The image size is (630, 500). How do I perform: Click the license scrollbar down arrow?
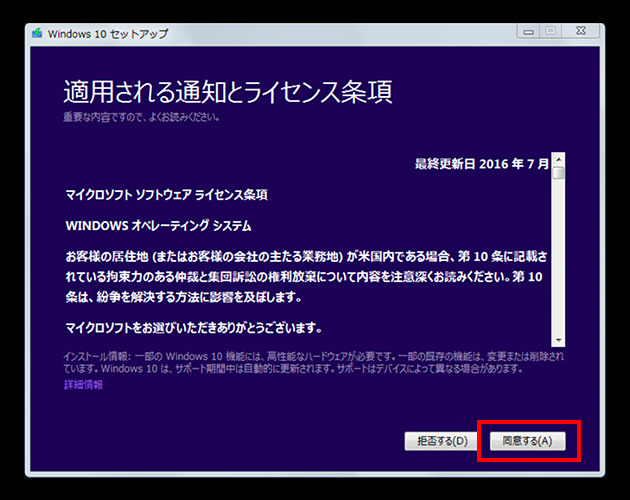point(558,340)
